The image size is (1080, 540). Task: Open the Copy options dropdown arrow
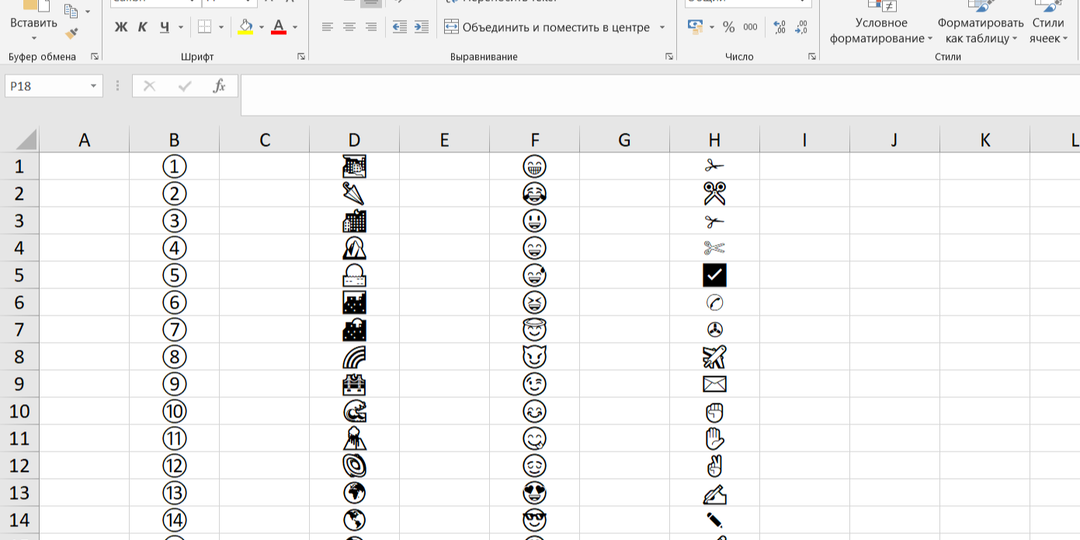(x=87, y=12)
